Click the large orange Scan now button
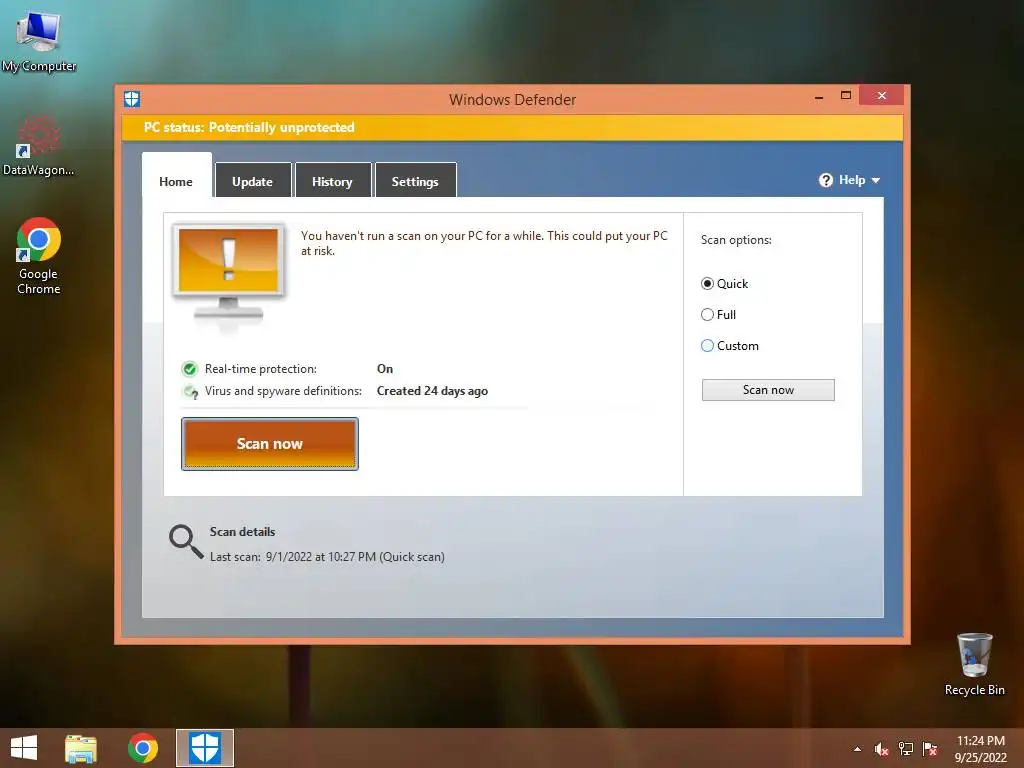 (270, 444)
